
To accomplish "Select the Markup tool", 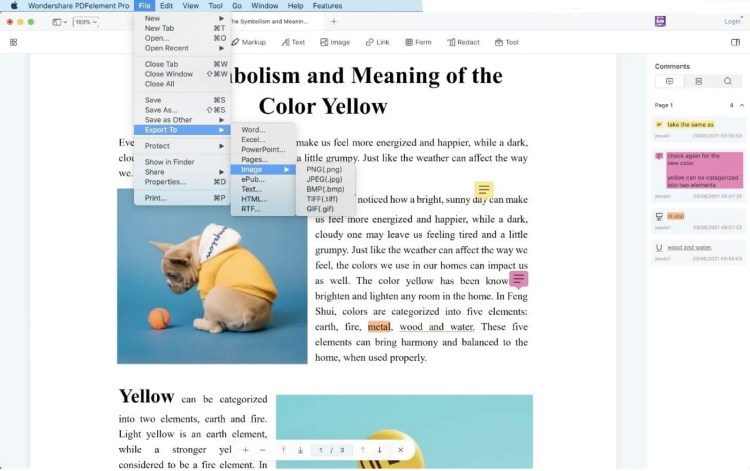I will pos(249,42).
